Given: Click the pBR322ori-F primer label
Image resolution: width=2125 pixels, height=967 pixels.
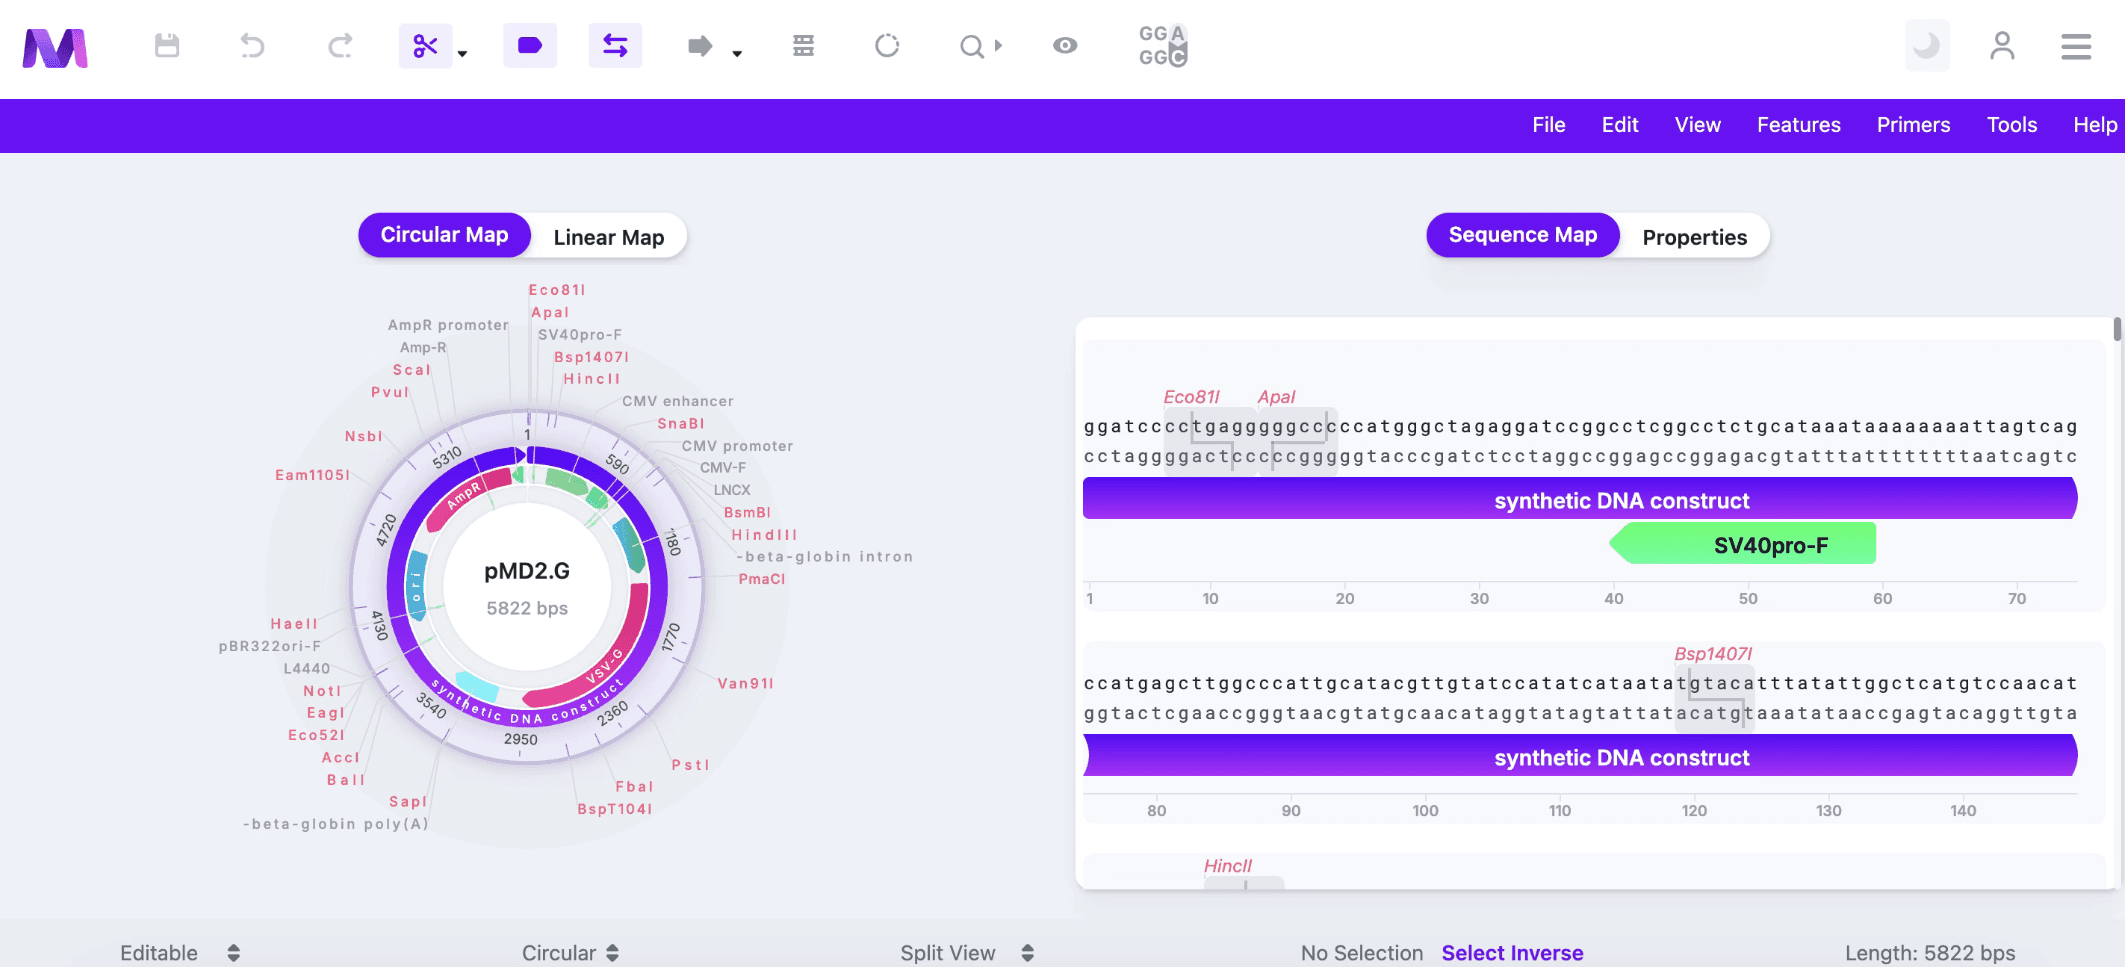Looking at the screenshot, I should (x=270, y=646).
